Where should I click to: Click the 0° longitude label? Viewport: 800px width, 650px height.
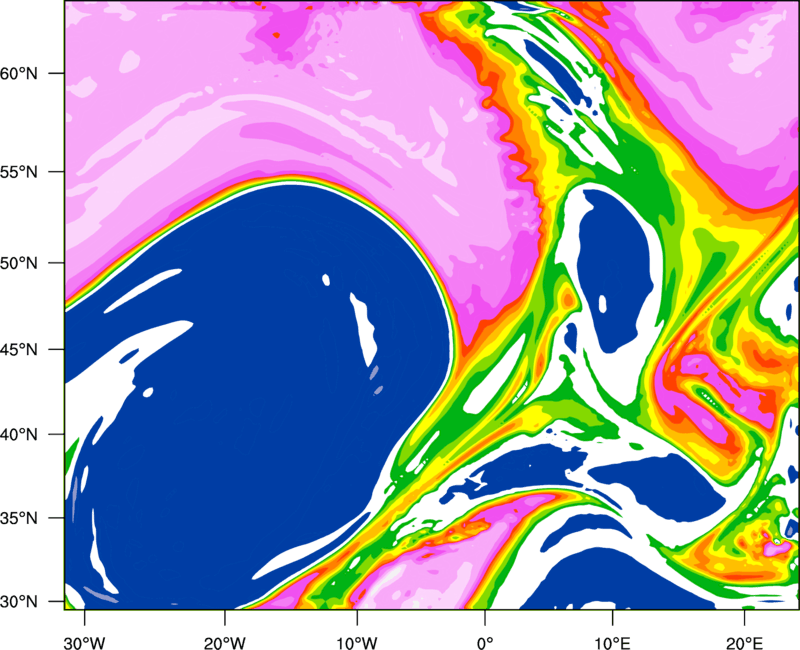coord(485,643)
